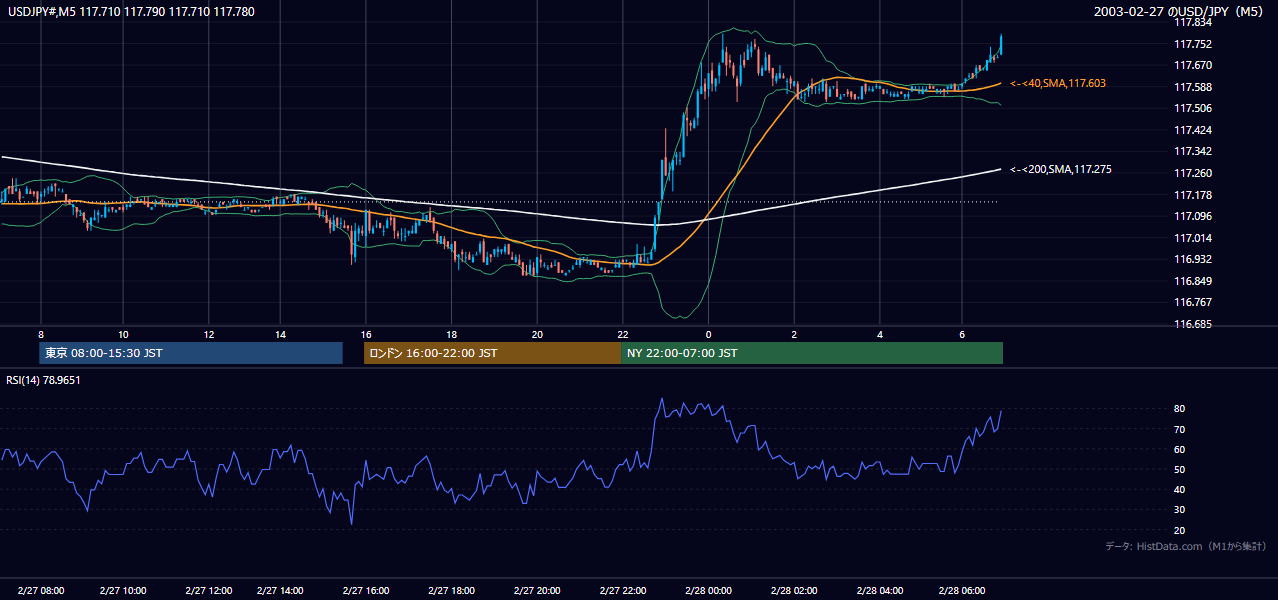
Task: Click the 117.588 price axis label
Action: coord(1193,87)
